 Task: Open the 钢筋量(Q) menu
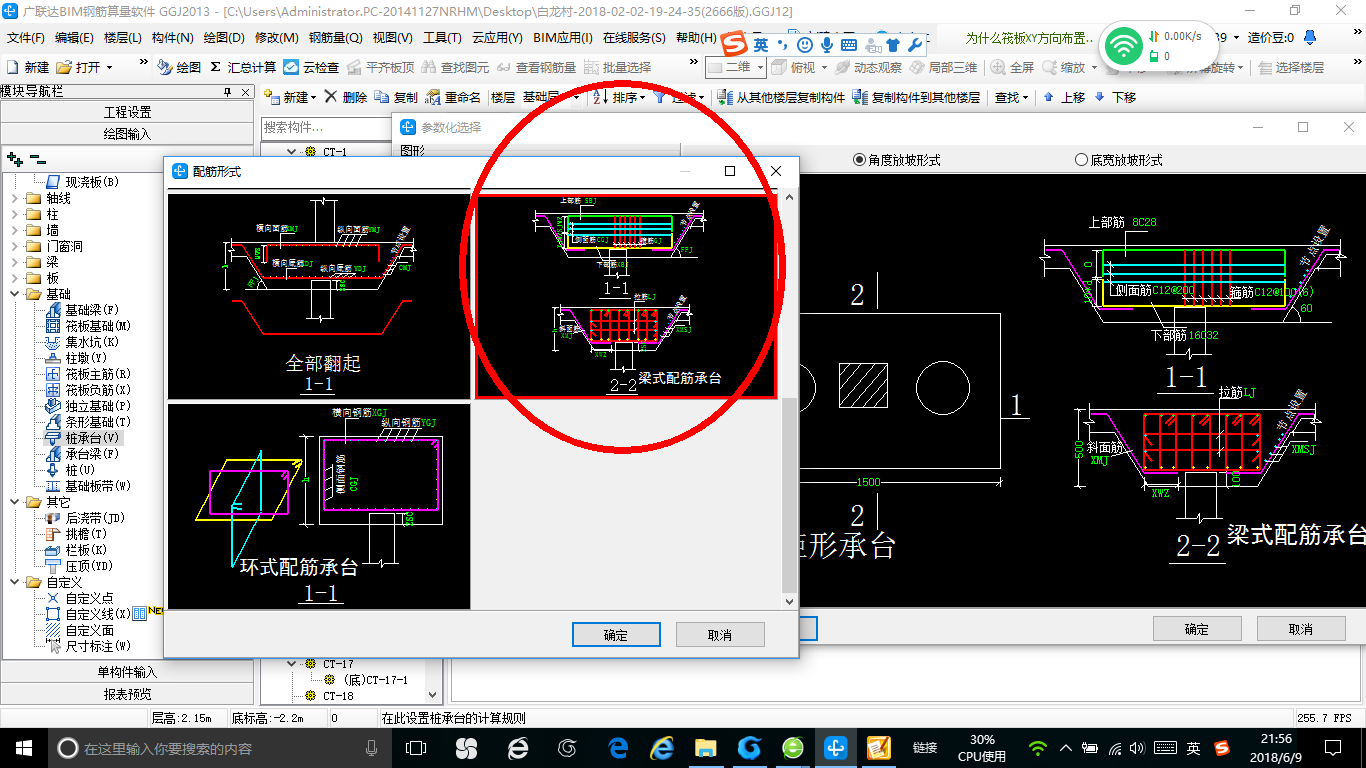tap(335, 38)
